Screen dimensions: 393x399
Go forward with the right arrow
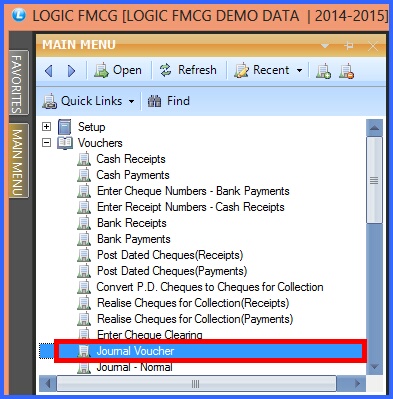point(71,71)
